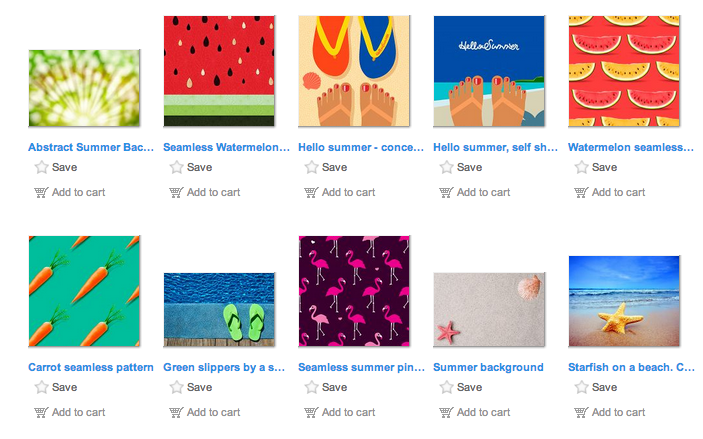The width and height of the screenshot is (703, 439).
Task: Click the star icon under Green slippers
Action: point(176,387)
